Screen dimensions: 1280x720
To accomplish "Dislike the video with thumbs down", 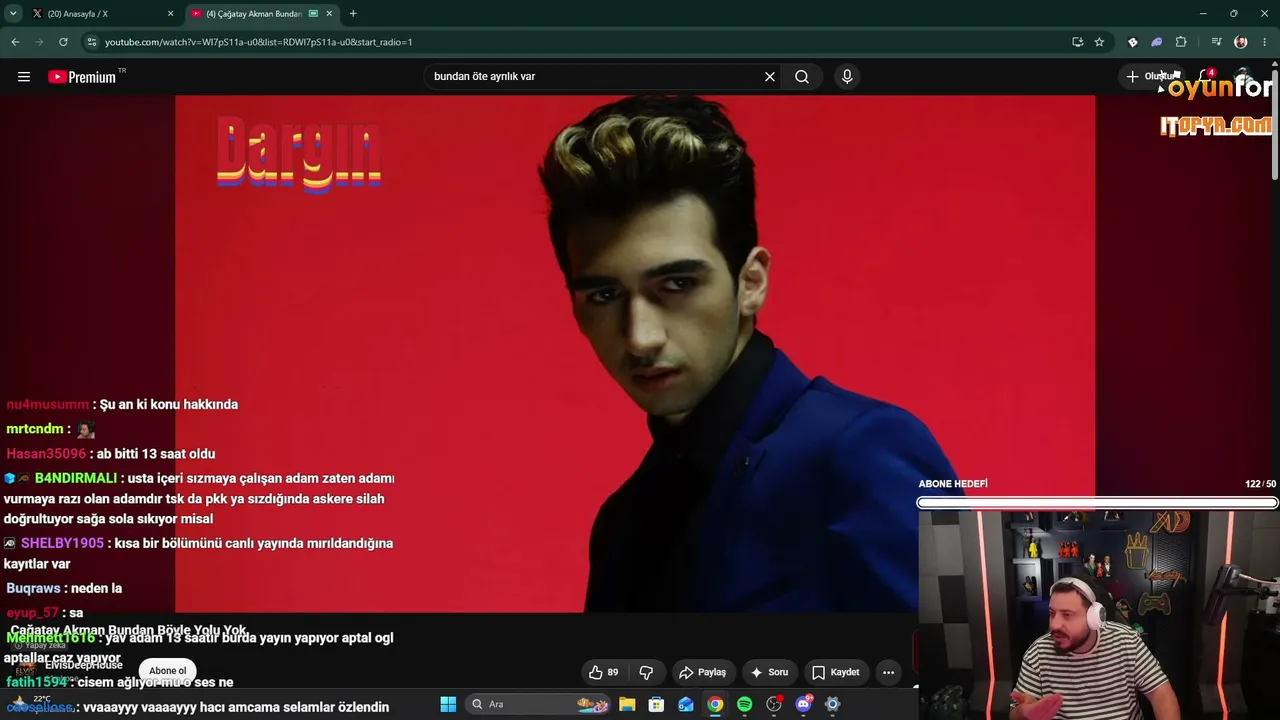I will (646, 672).
